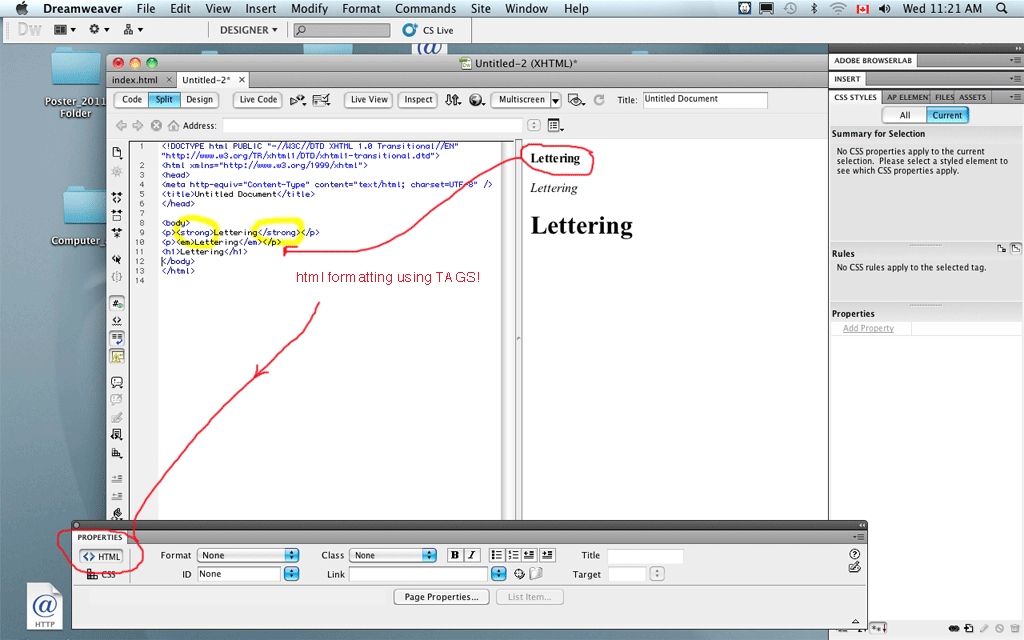
Task: Click the unordered list icon in Properties
Action: [497, 555]
